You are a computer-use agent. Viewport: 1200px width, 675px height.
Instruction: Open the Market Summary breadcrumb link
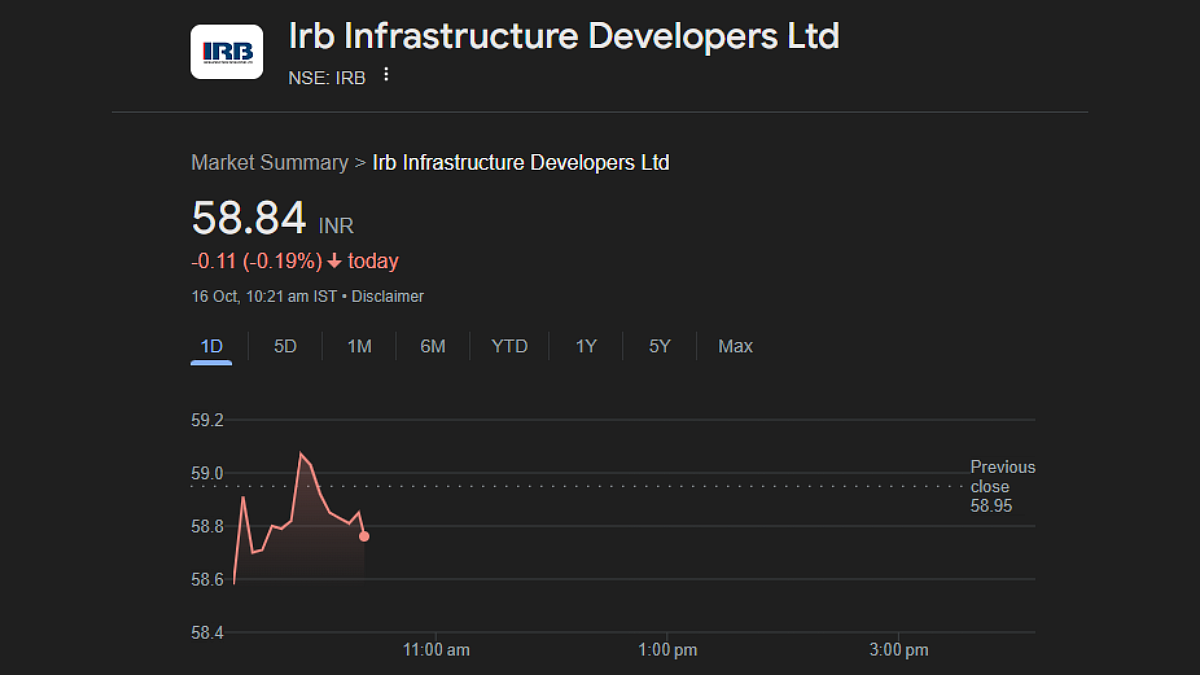pyautogui.click(x=269, y=162)
